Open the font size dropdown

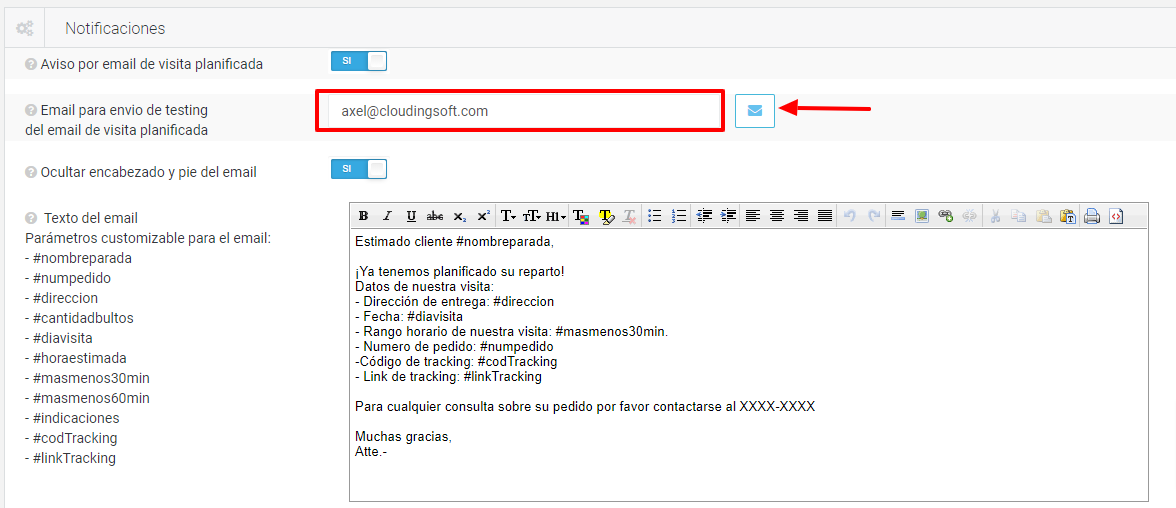click(x=532, y=216)
